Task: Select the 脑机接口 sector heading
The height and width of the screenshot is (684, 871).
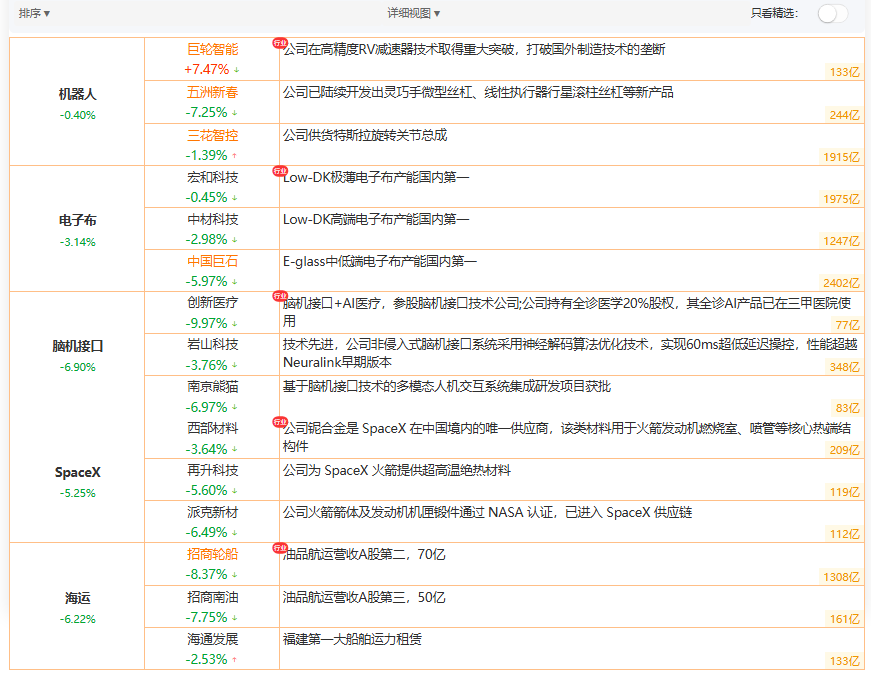Action: pyautogui.click(x=77, y=346)
